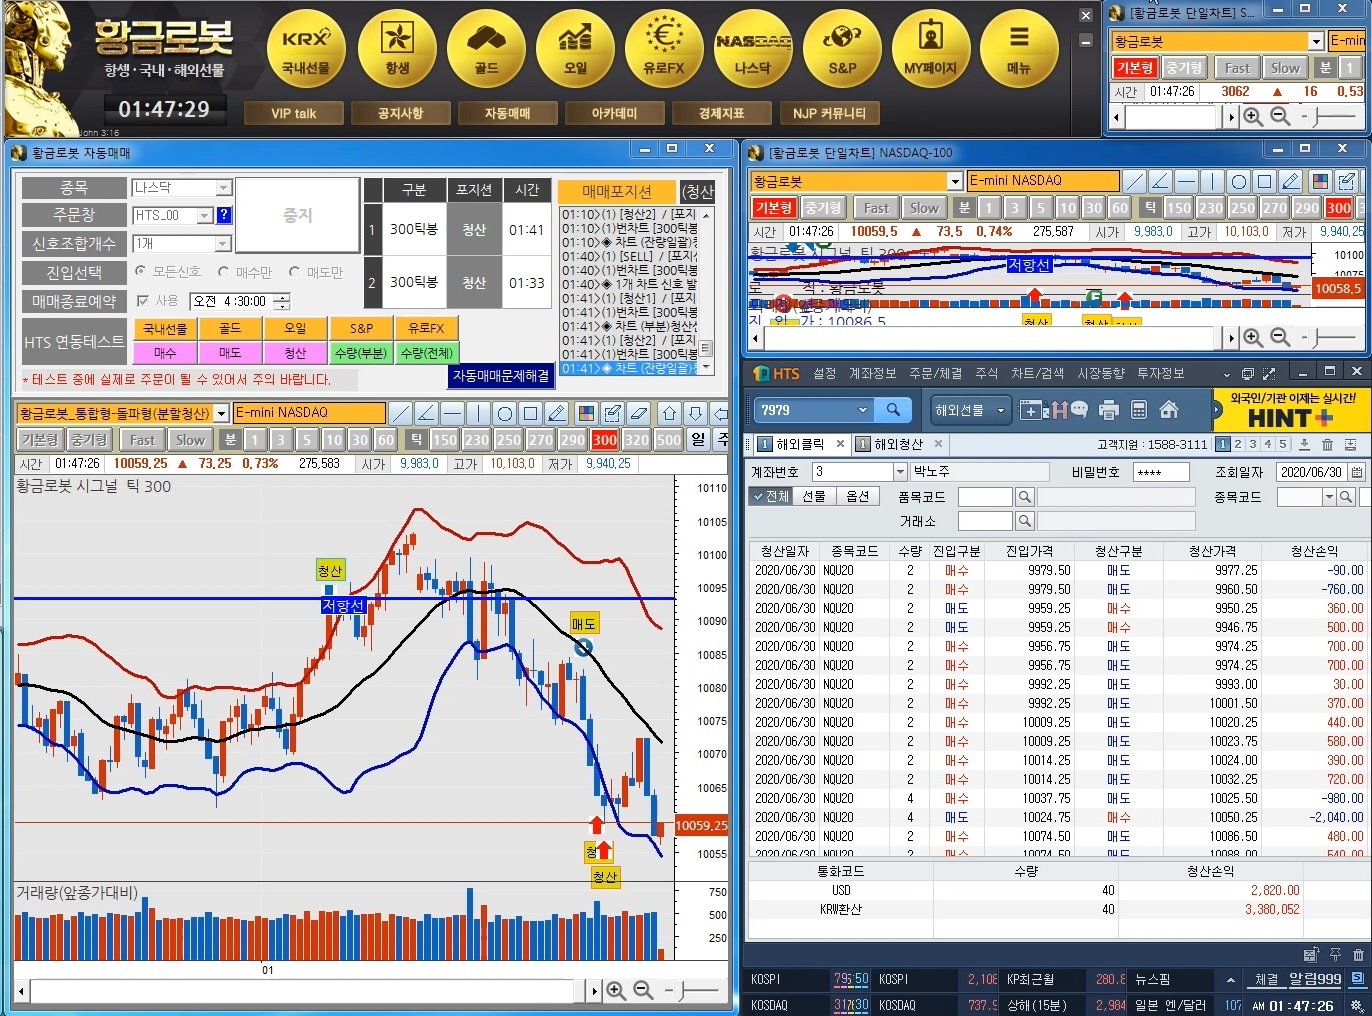Select vertical line tool in main chart toolbar

(478, 413)
